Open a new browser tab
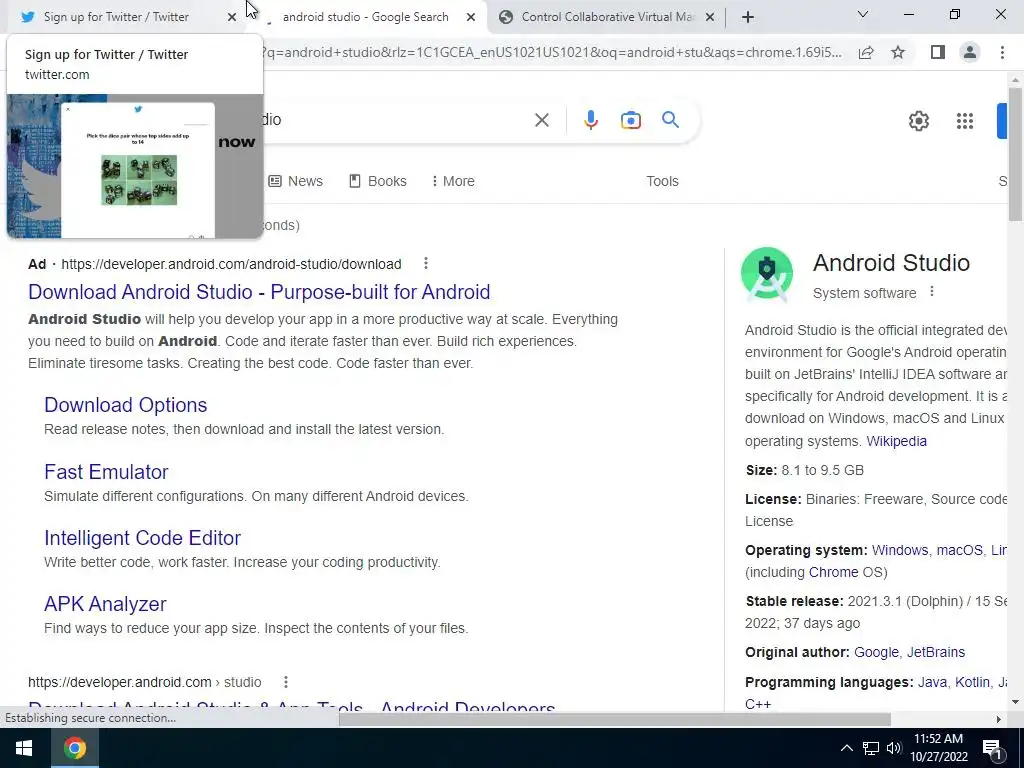 coord(748,17)
